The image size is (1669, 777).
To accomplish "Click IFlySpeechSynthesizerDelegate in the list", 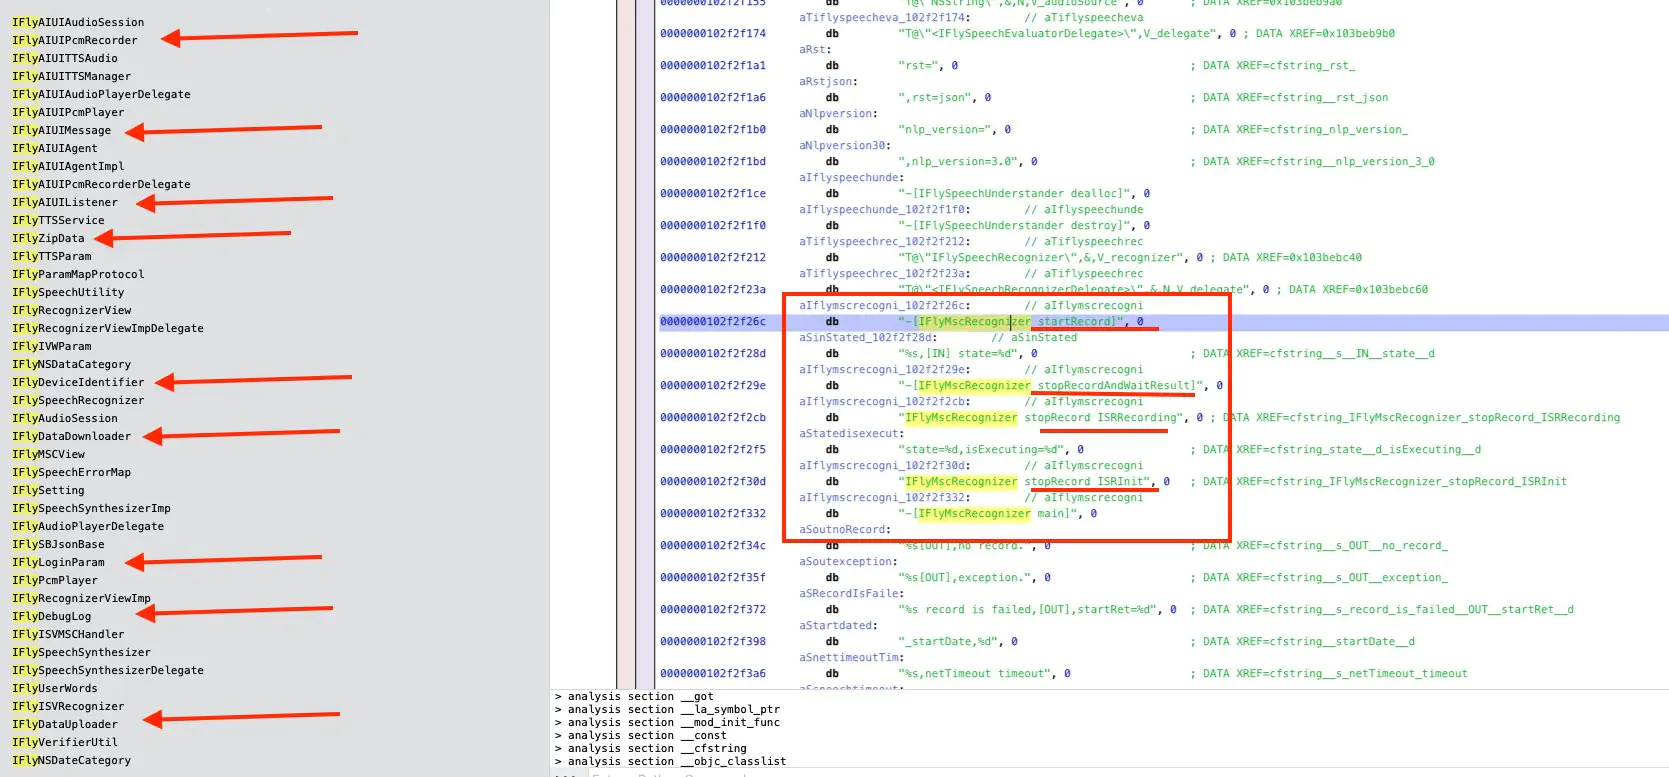I will (108, 670).
